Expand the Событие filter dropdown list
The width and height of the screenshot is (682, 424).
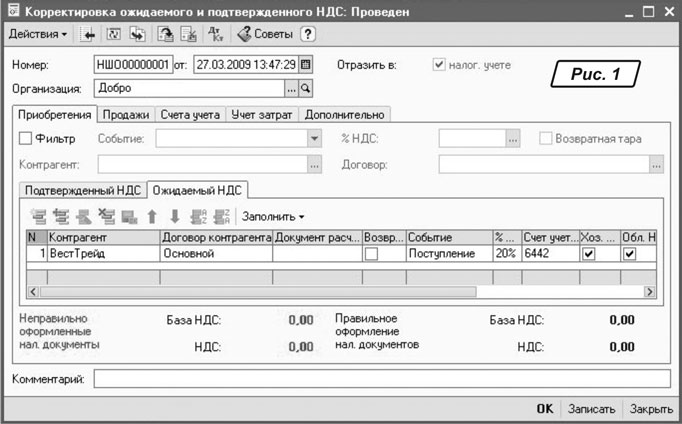coord(314,139)
